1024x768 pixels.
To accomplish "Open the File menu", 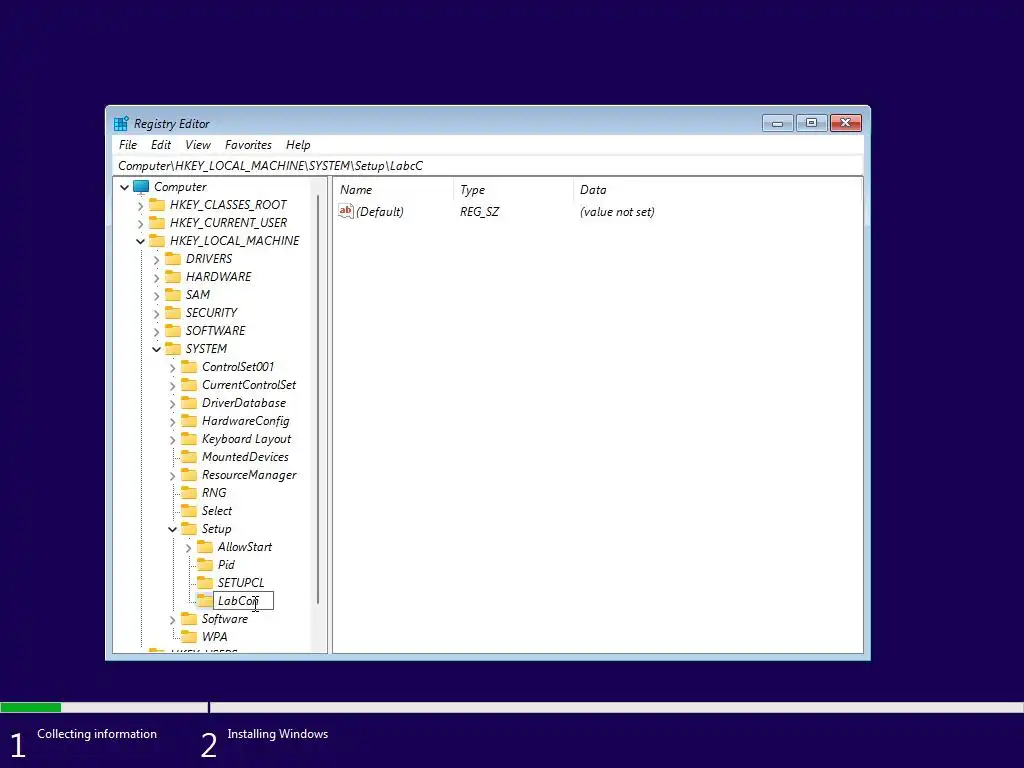I will click(127, 145).
